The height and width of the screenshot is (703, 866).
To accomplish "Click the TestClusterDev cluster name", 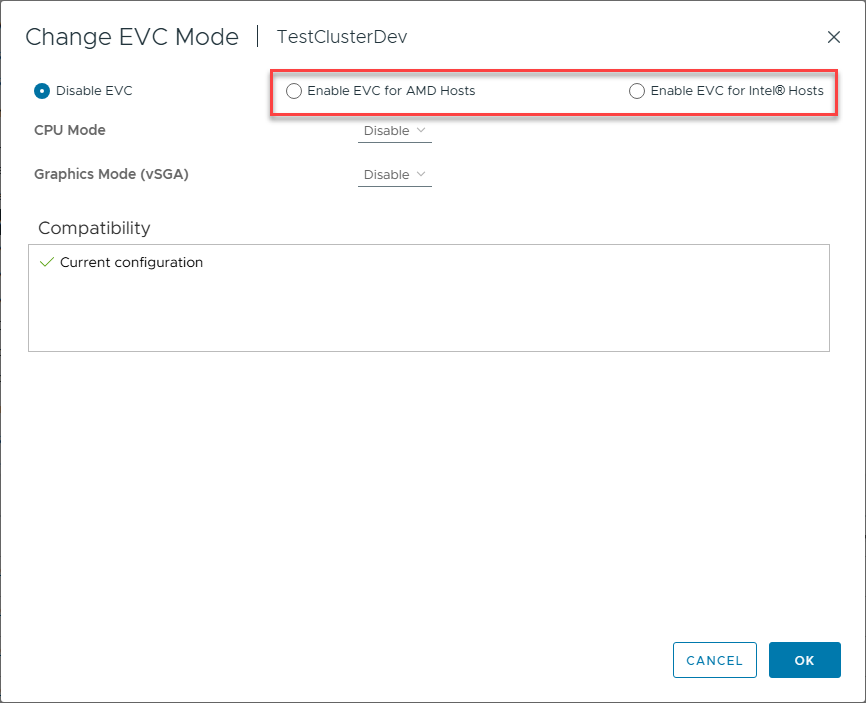I will 341,37.
